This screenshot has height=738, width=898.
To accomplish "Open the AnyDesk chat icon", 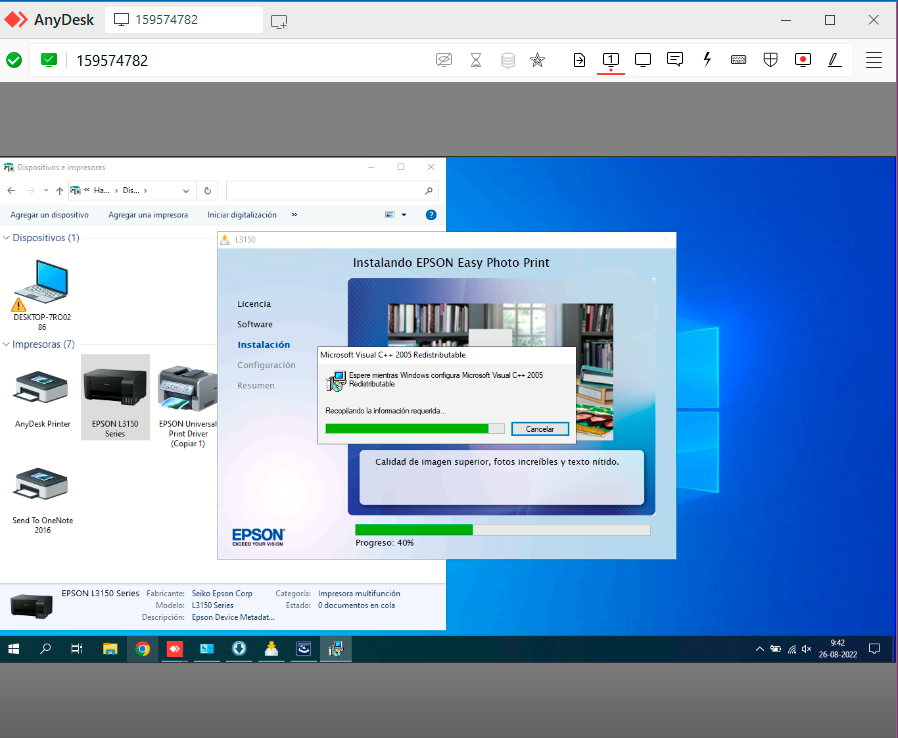I will (675, 60).
